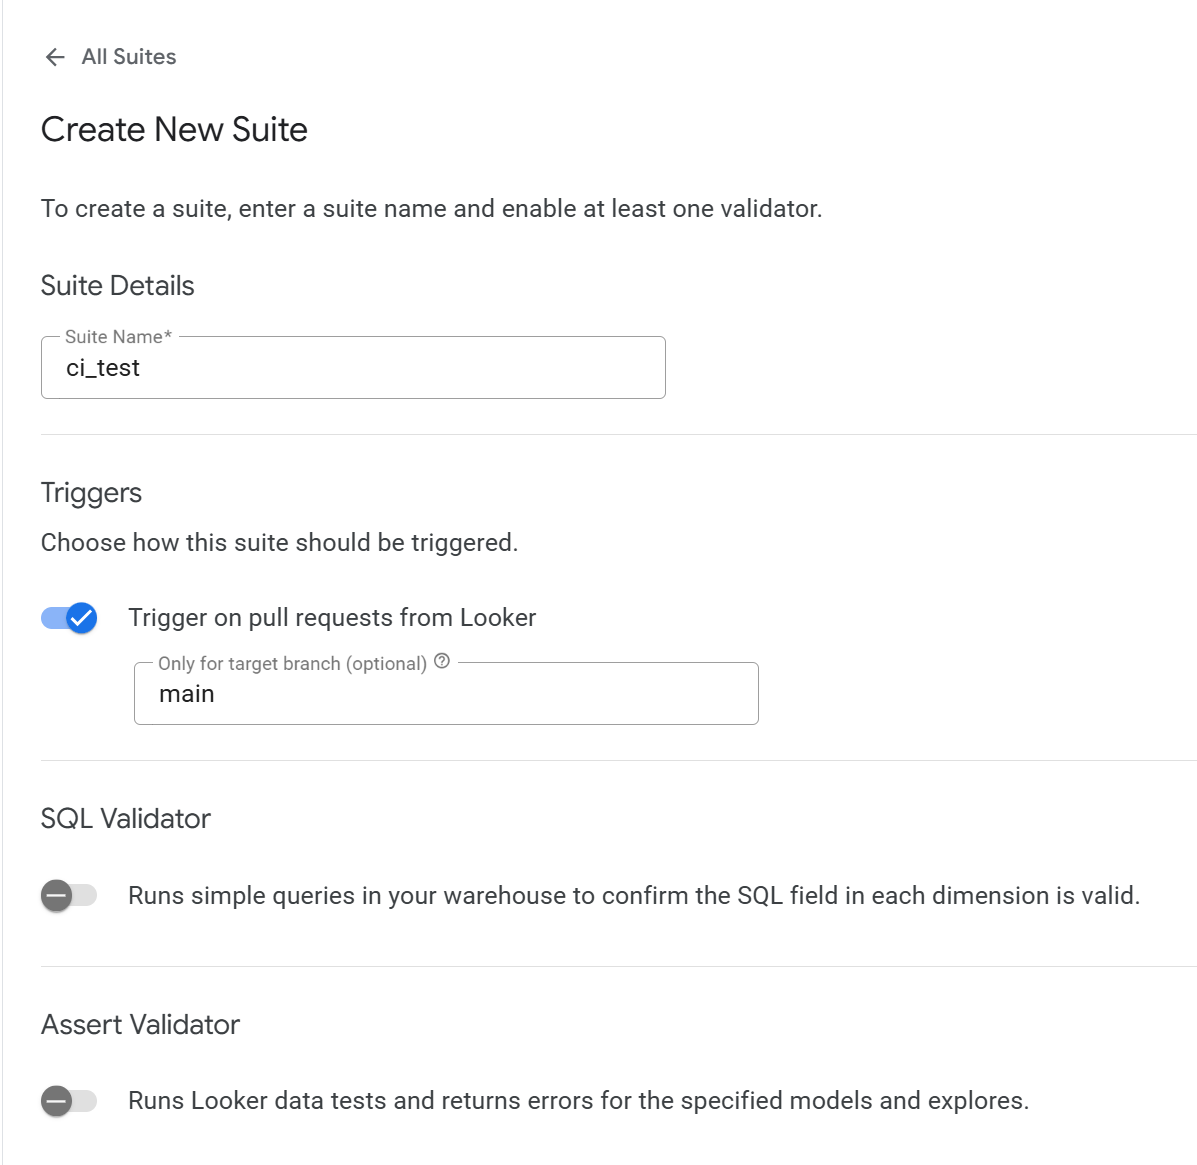Click the Choose how this suite should be triggered text
Viewport: 1197px width, 1165px height.
pos(279,543)
